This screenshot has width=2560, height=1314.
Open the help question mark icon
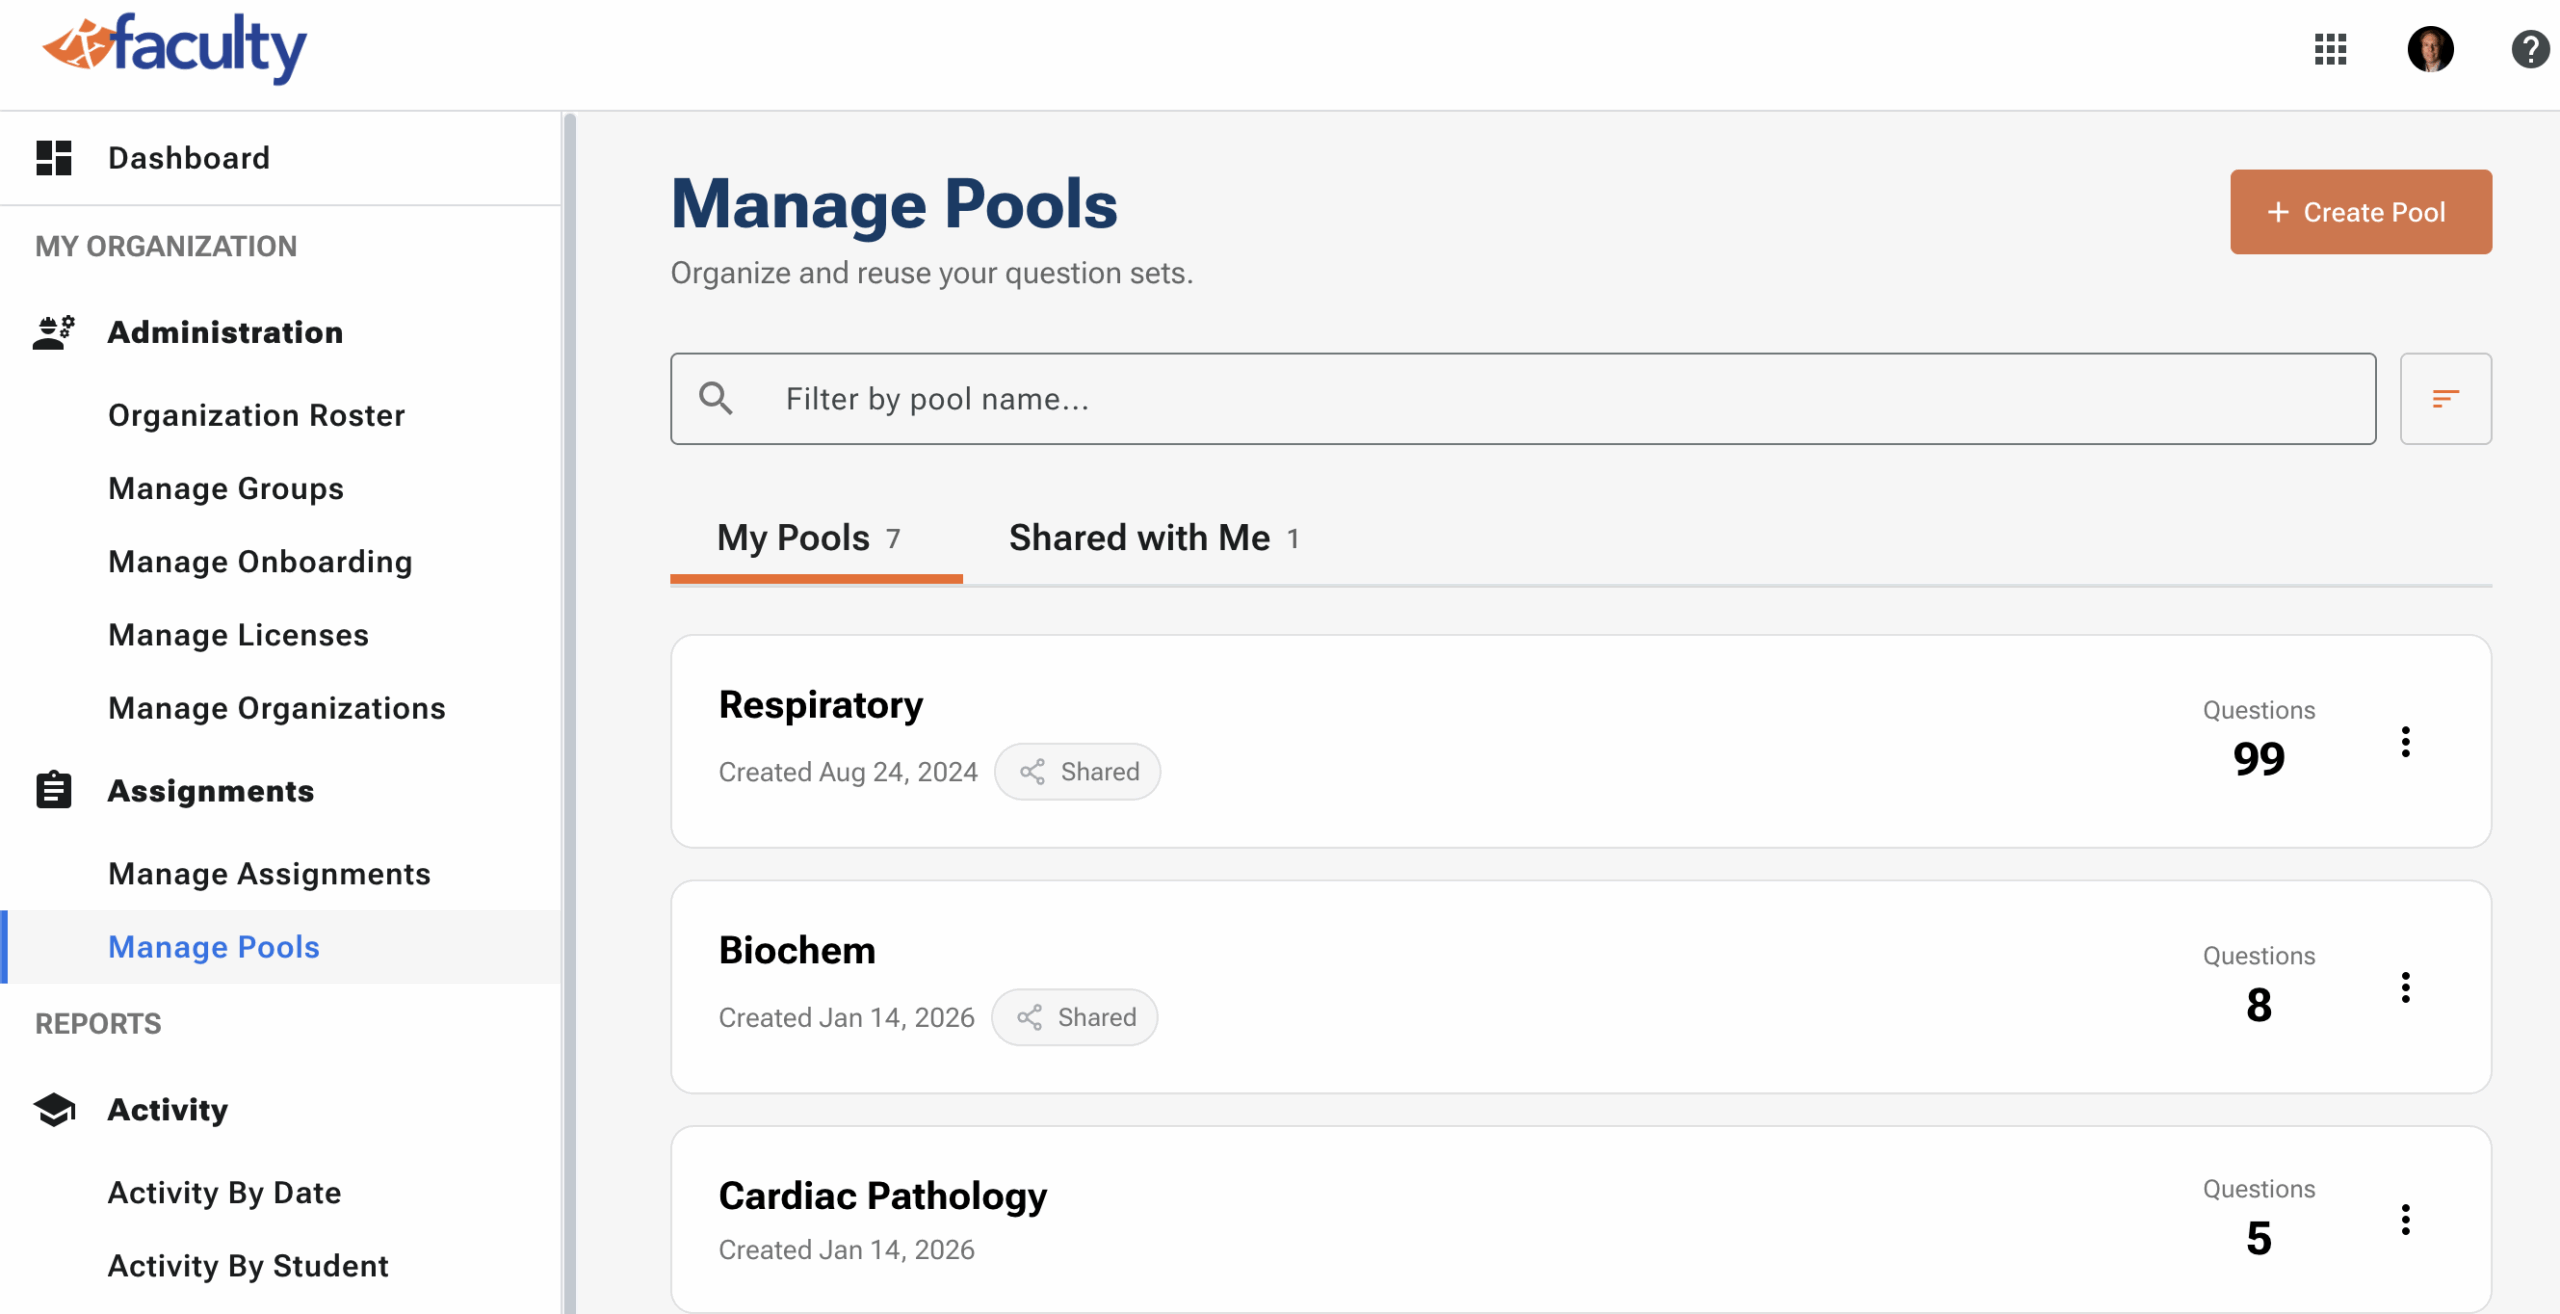[x=2529, y=49]
